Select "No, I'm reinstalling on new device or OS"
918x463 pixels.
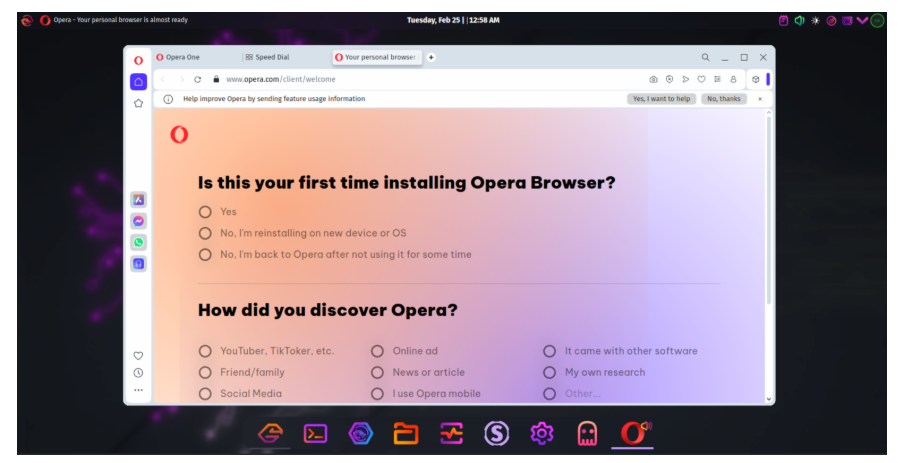click(205, 233)
